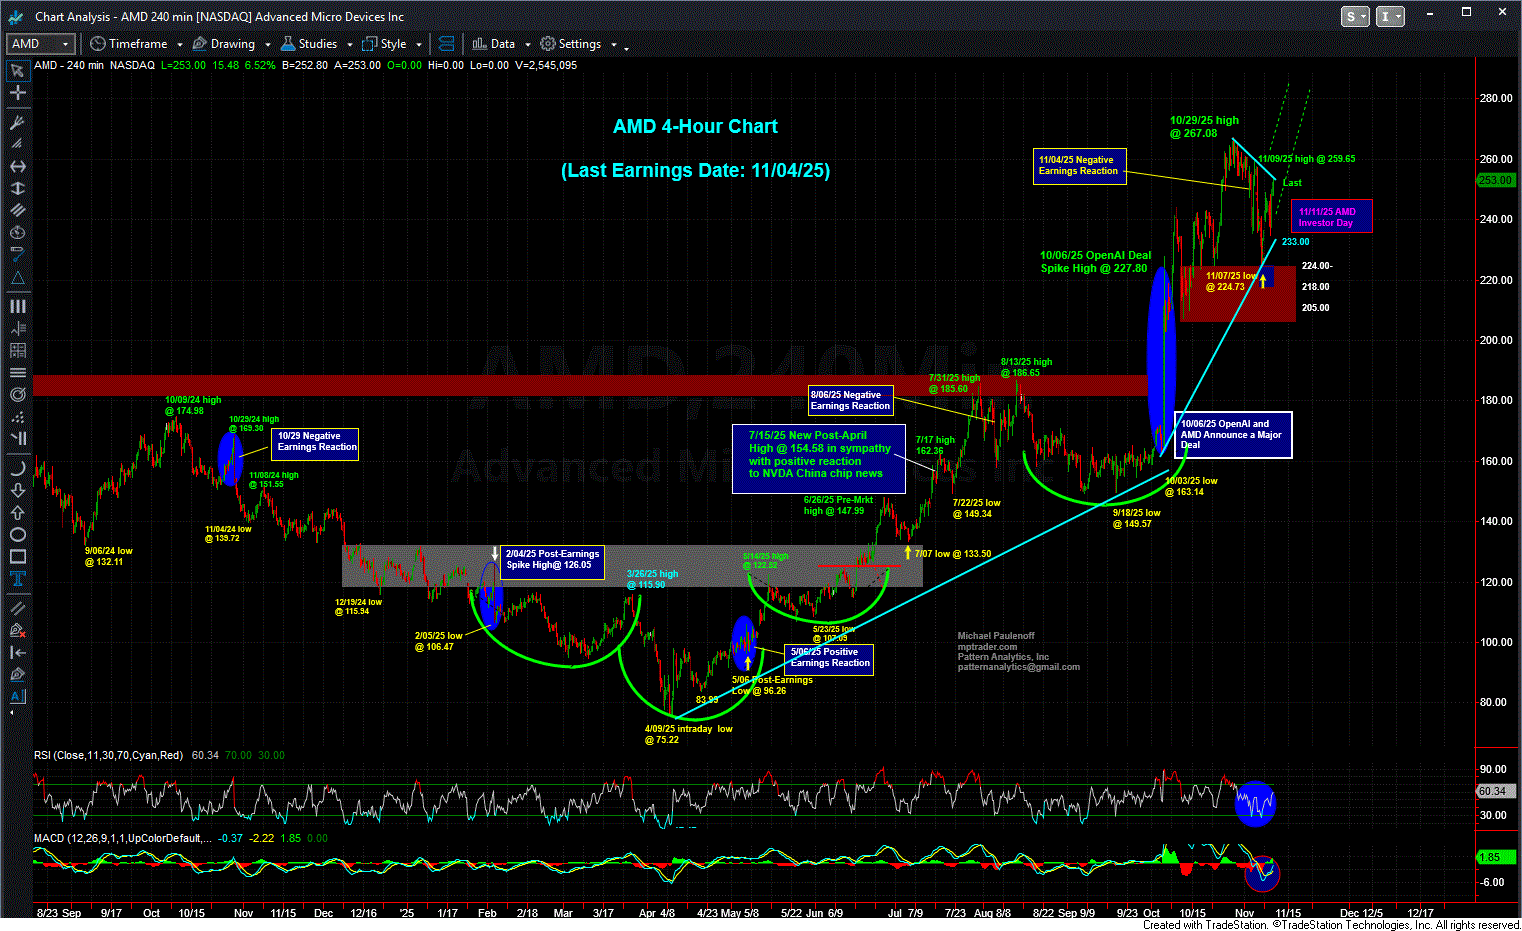
Task: Toggle the S button in title bar
Action: pyautogui.click(x=1352, y=16)
